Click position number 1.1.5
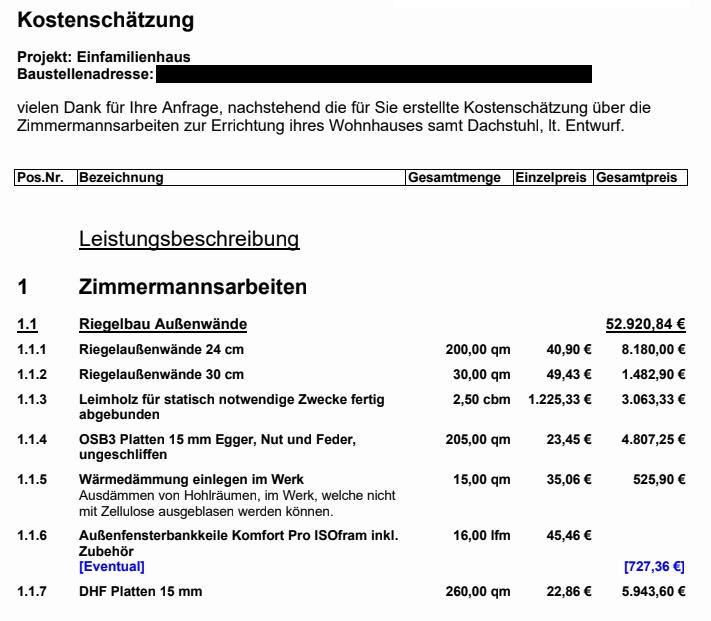The height and width of the screenshot is (621, 711). [x=32, y=479]
